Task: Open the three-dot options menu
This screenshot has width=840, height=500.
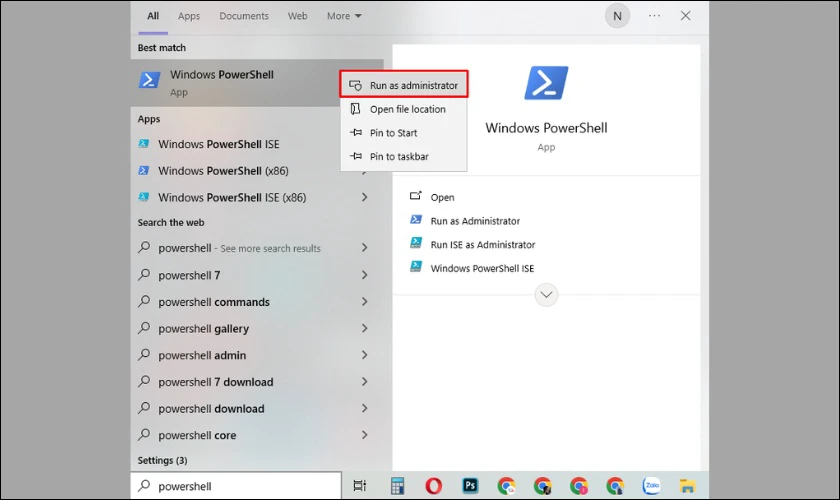Action: (654, 16)
